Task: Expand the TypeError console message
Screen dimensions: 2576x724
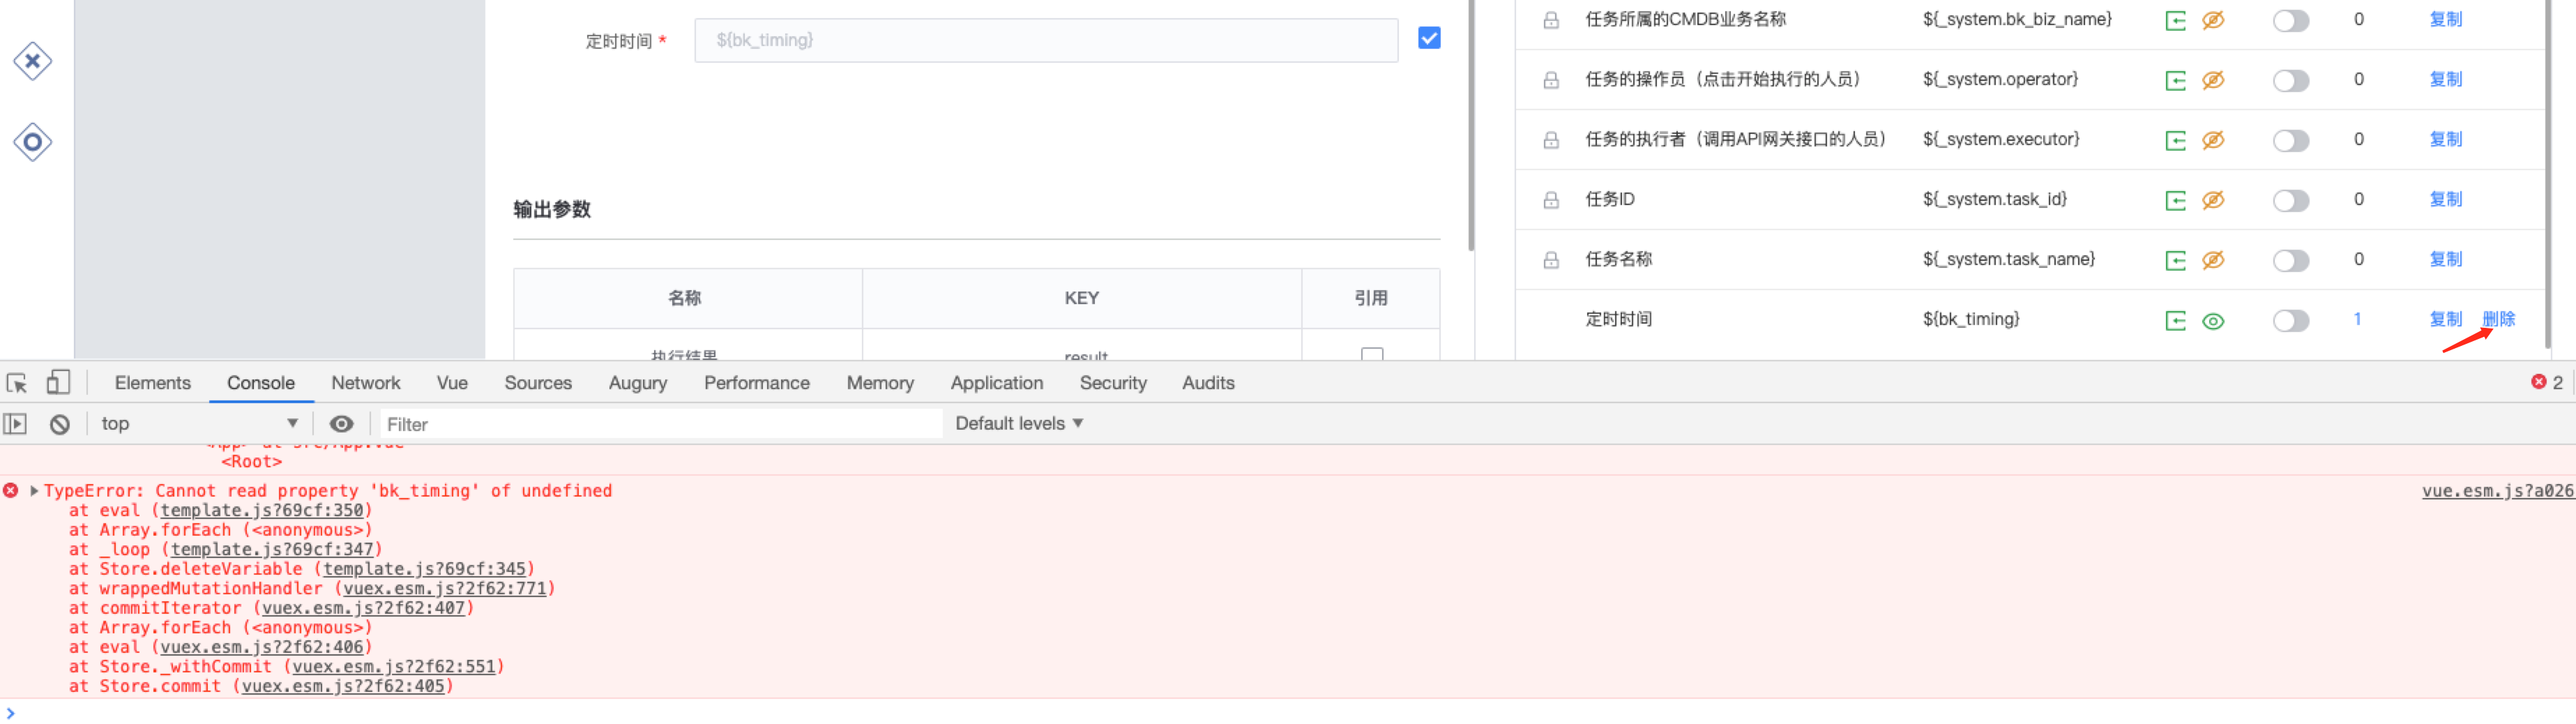Action: pyautogui.click(x=34, y=490)
